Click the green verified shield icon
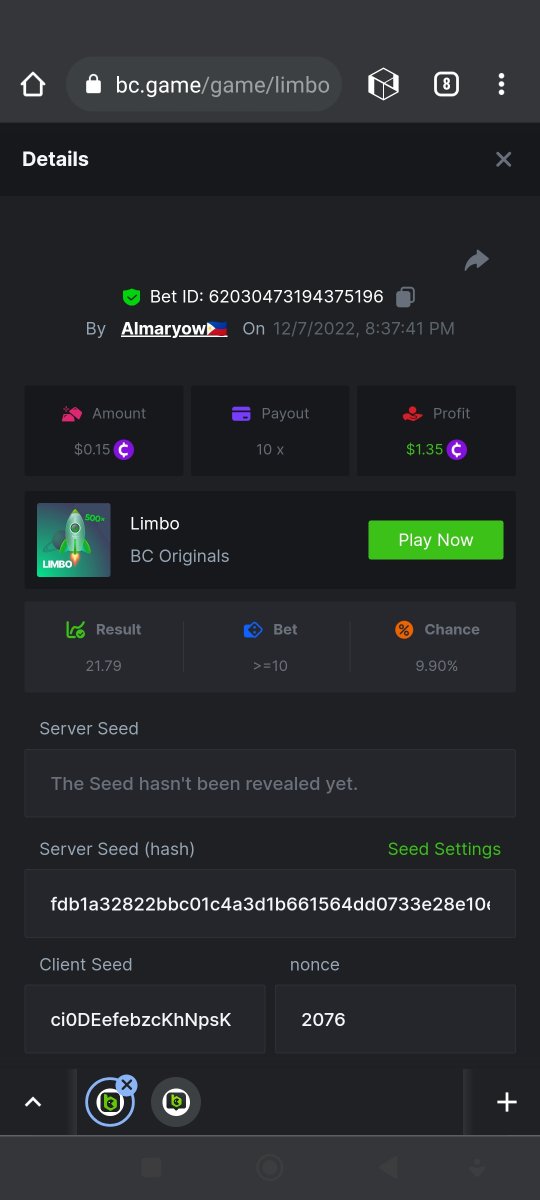The height and width of the screenshot is (1200, 540). 131,297
